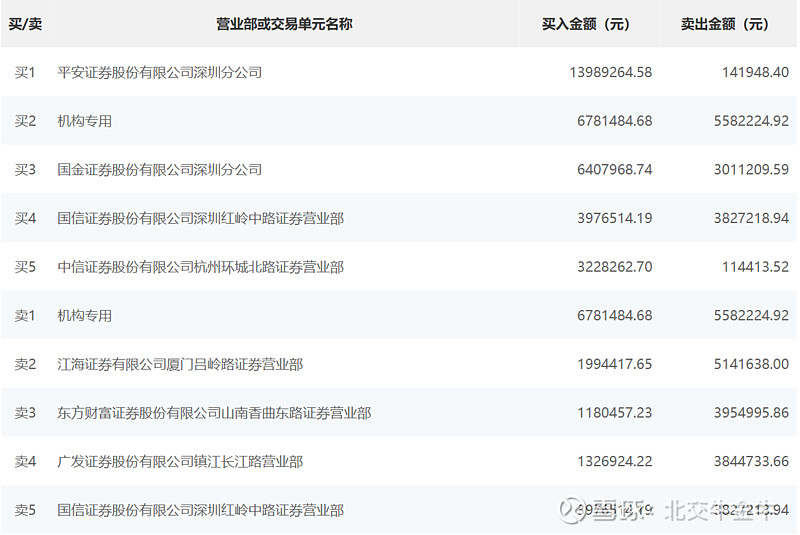This screenshot has height=535, width=800.
Task: Select the 买4 row label
Action: pos(25,218)
